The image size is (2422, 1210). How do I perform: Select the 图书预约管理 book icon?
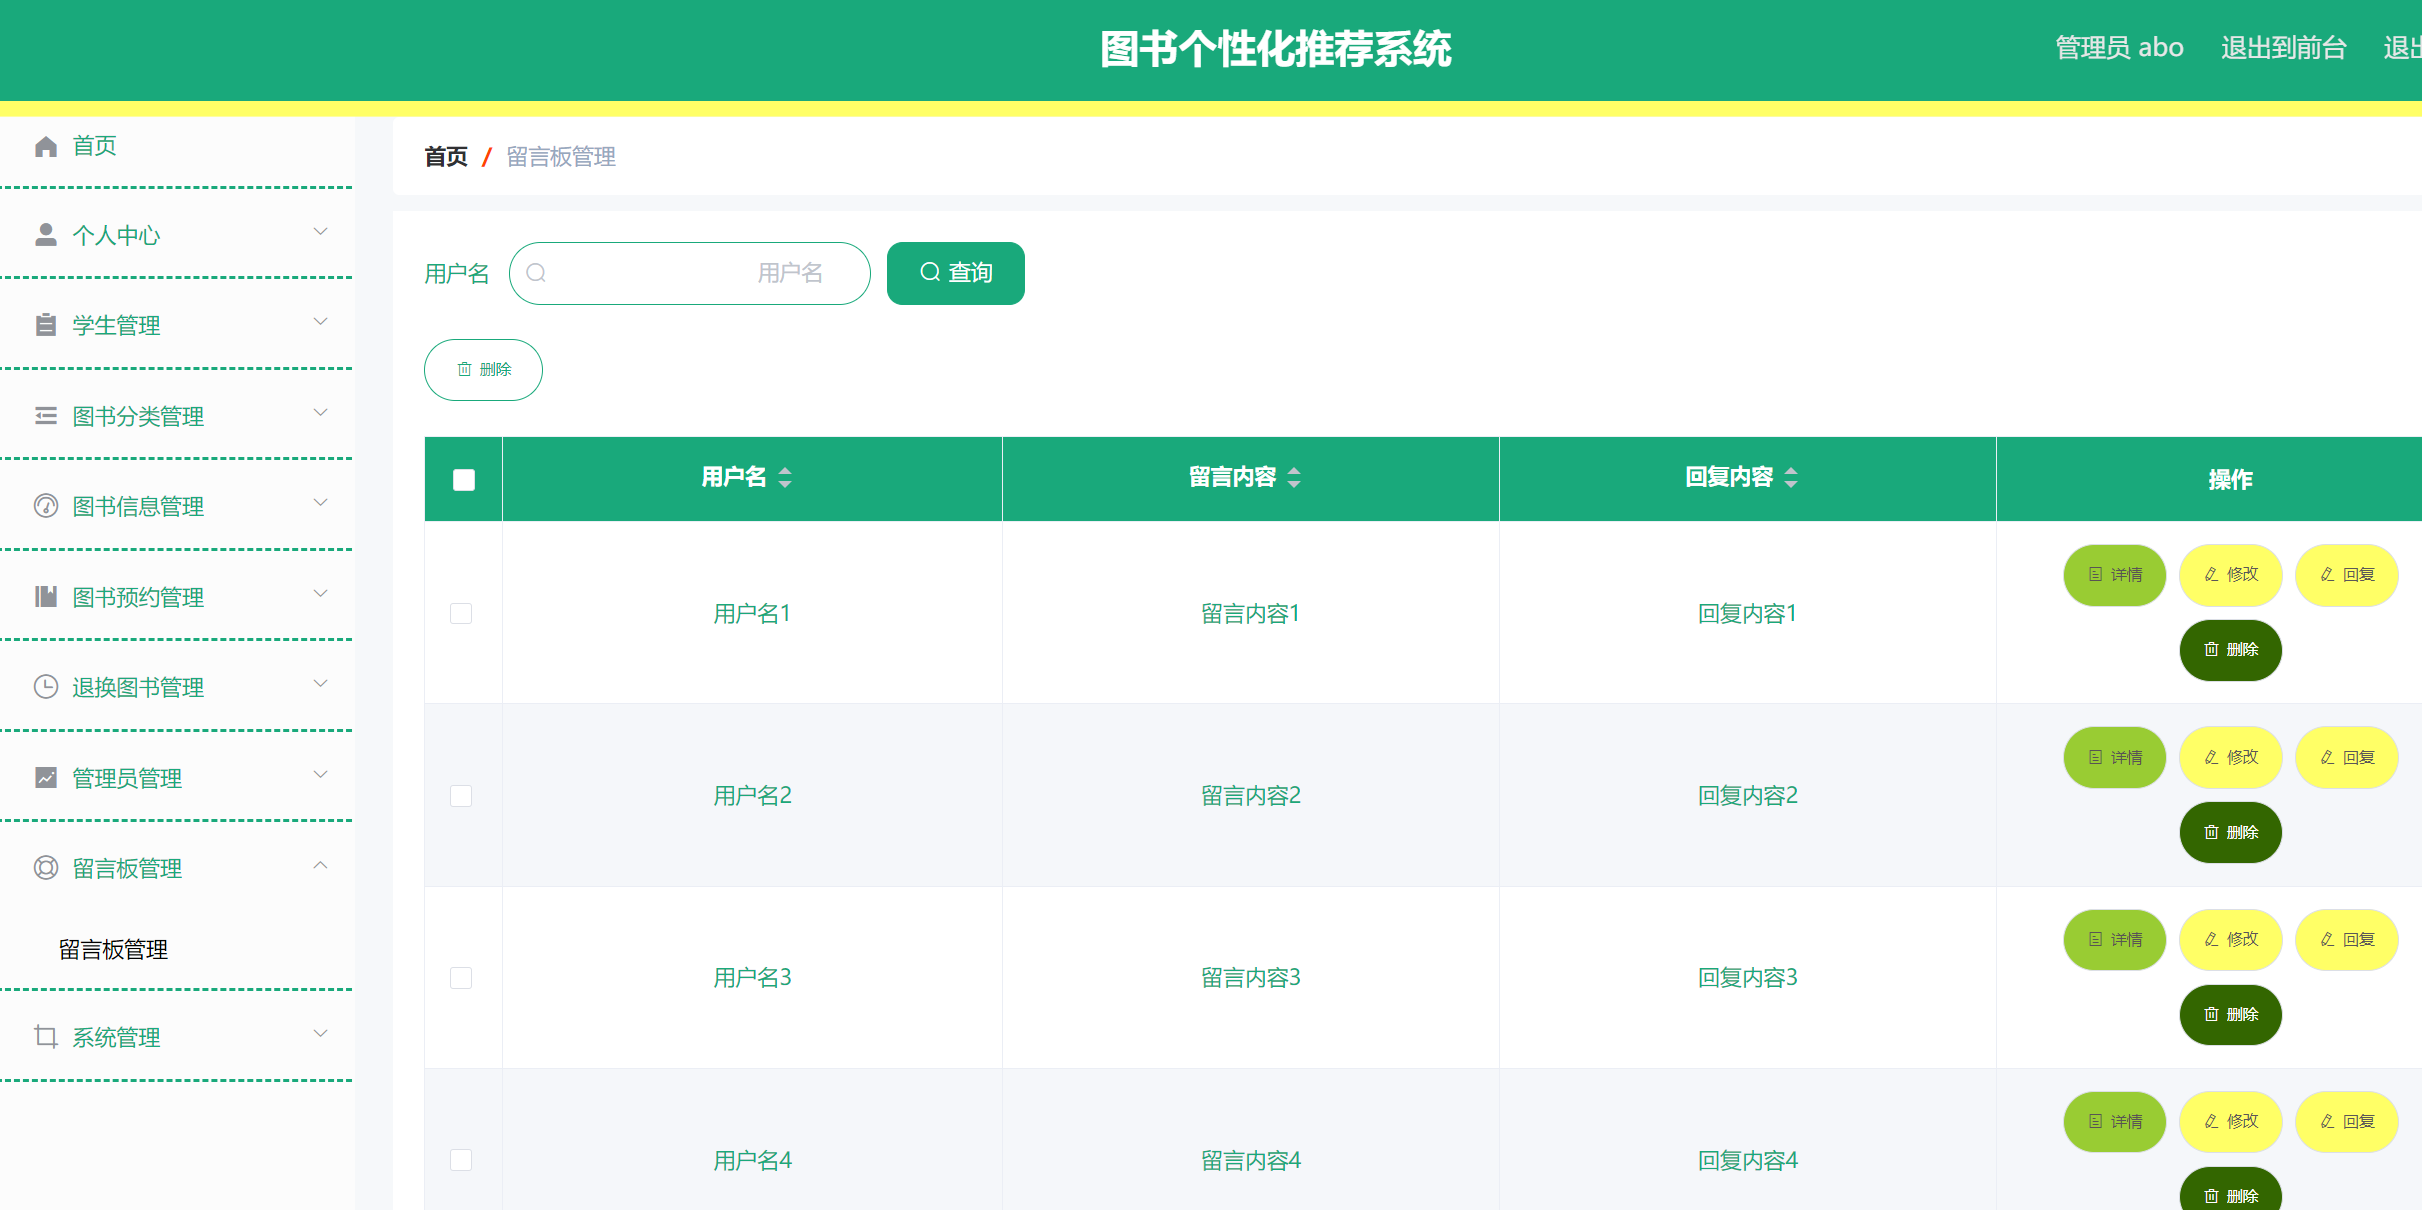click(45, 596)
